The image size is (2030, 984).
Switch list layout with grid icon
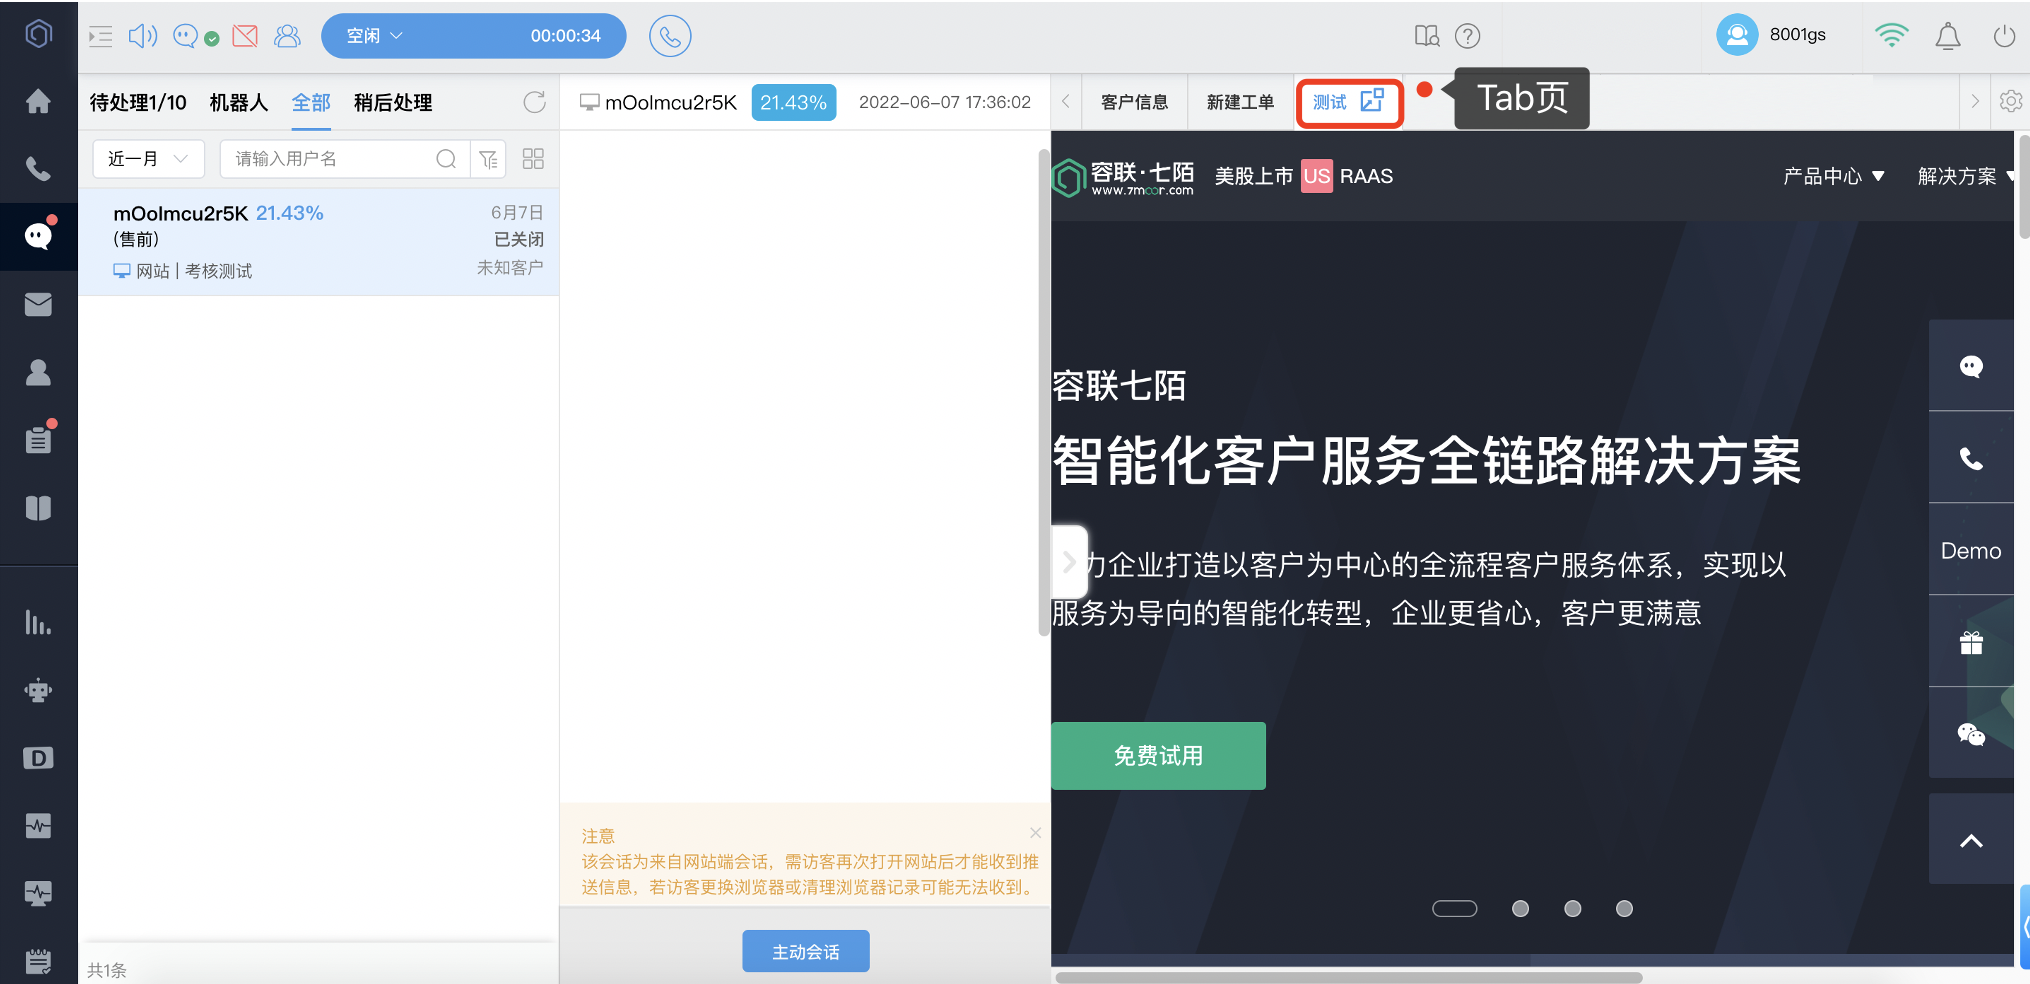pyautogui.click(x=533, y=159)
